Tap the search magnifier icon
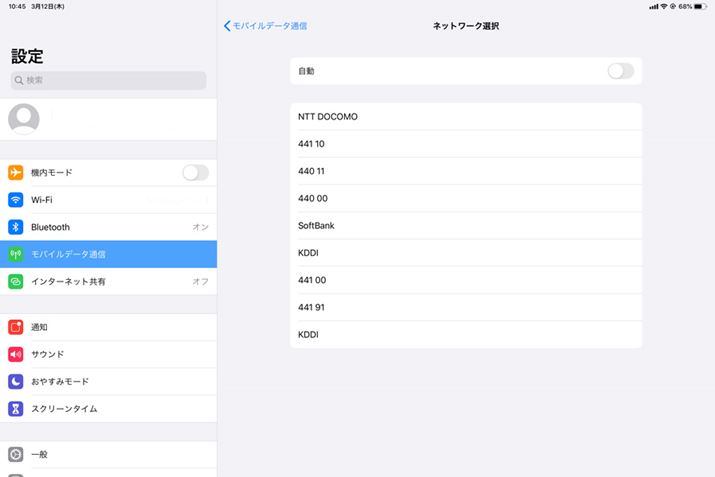Image resolution: width=715 pixels, height=477 pixels. click(x=19, y=80)
